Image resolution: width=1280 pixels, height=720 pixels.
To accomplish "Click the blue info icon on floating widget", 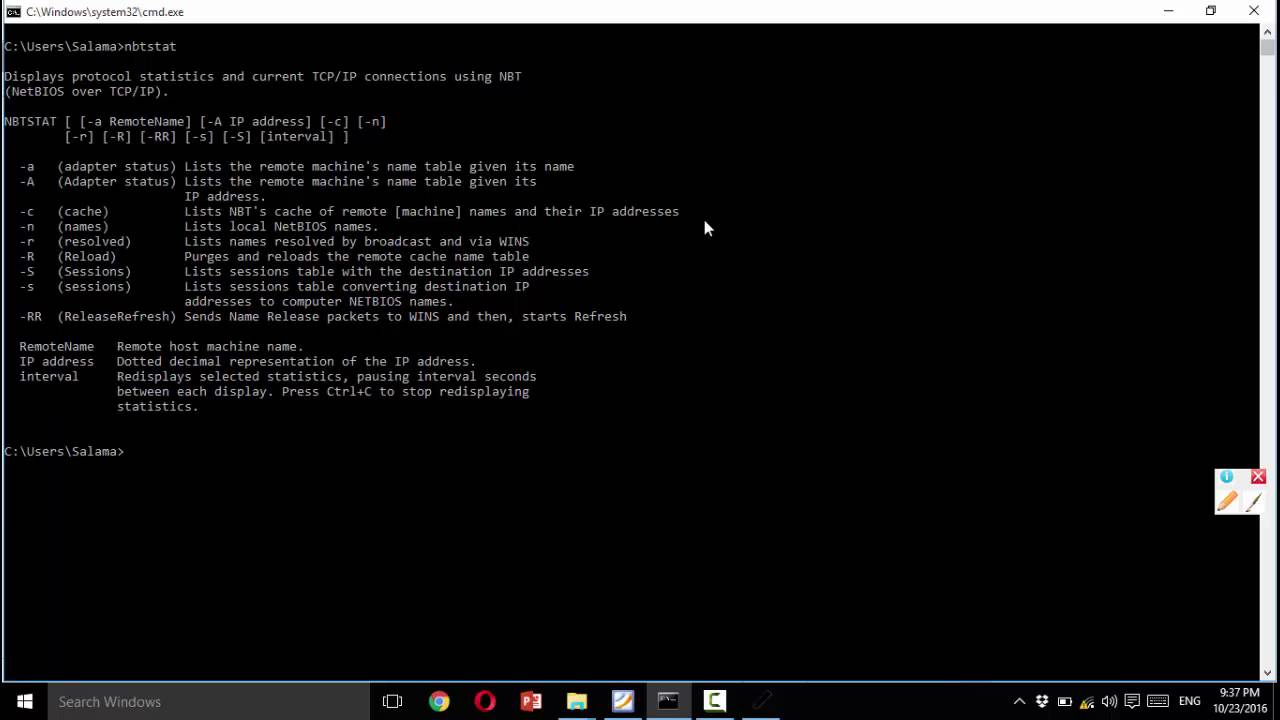I will click(x=1227, y=477).
